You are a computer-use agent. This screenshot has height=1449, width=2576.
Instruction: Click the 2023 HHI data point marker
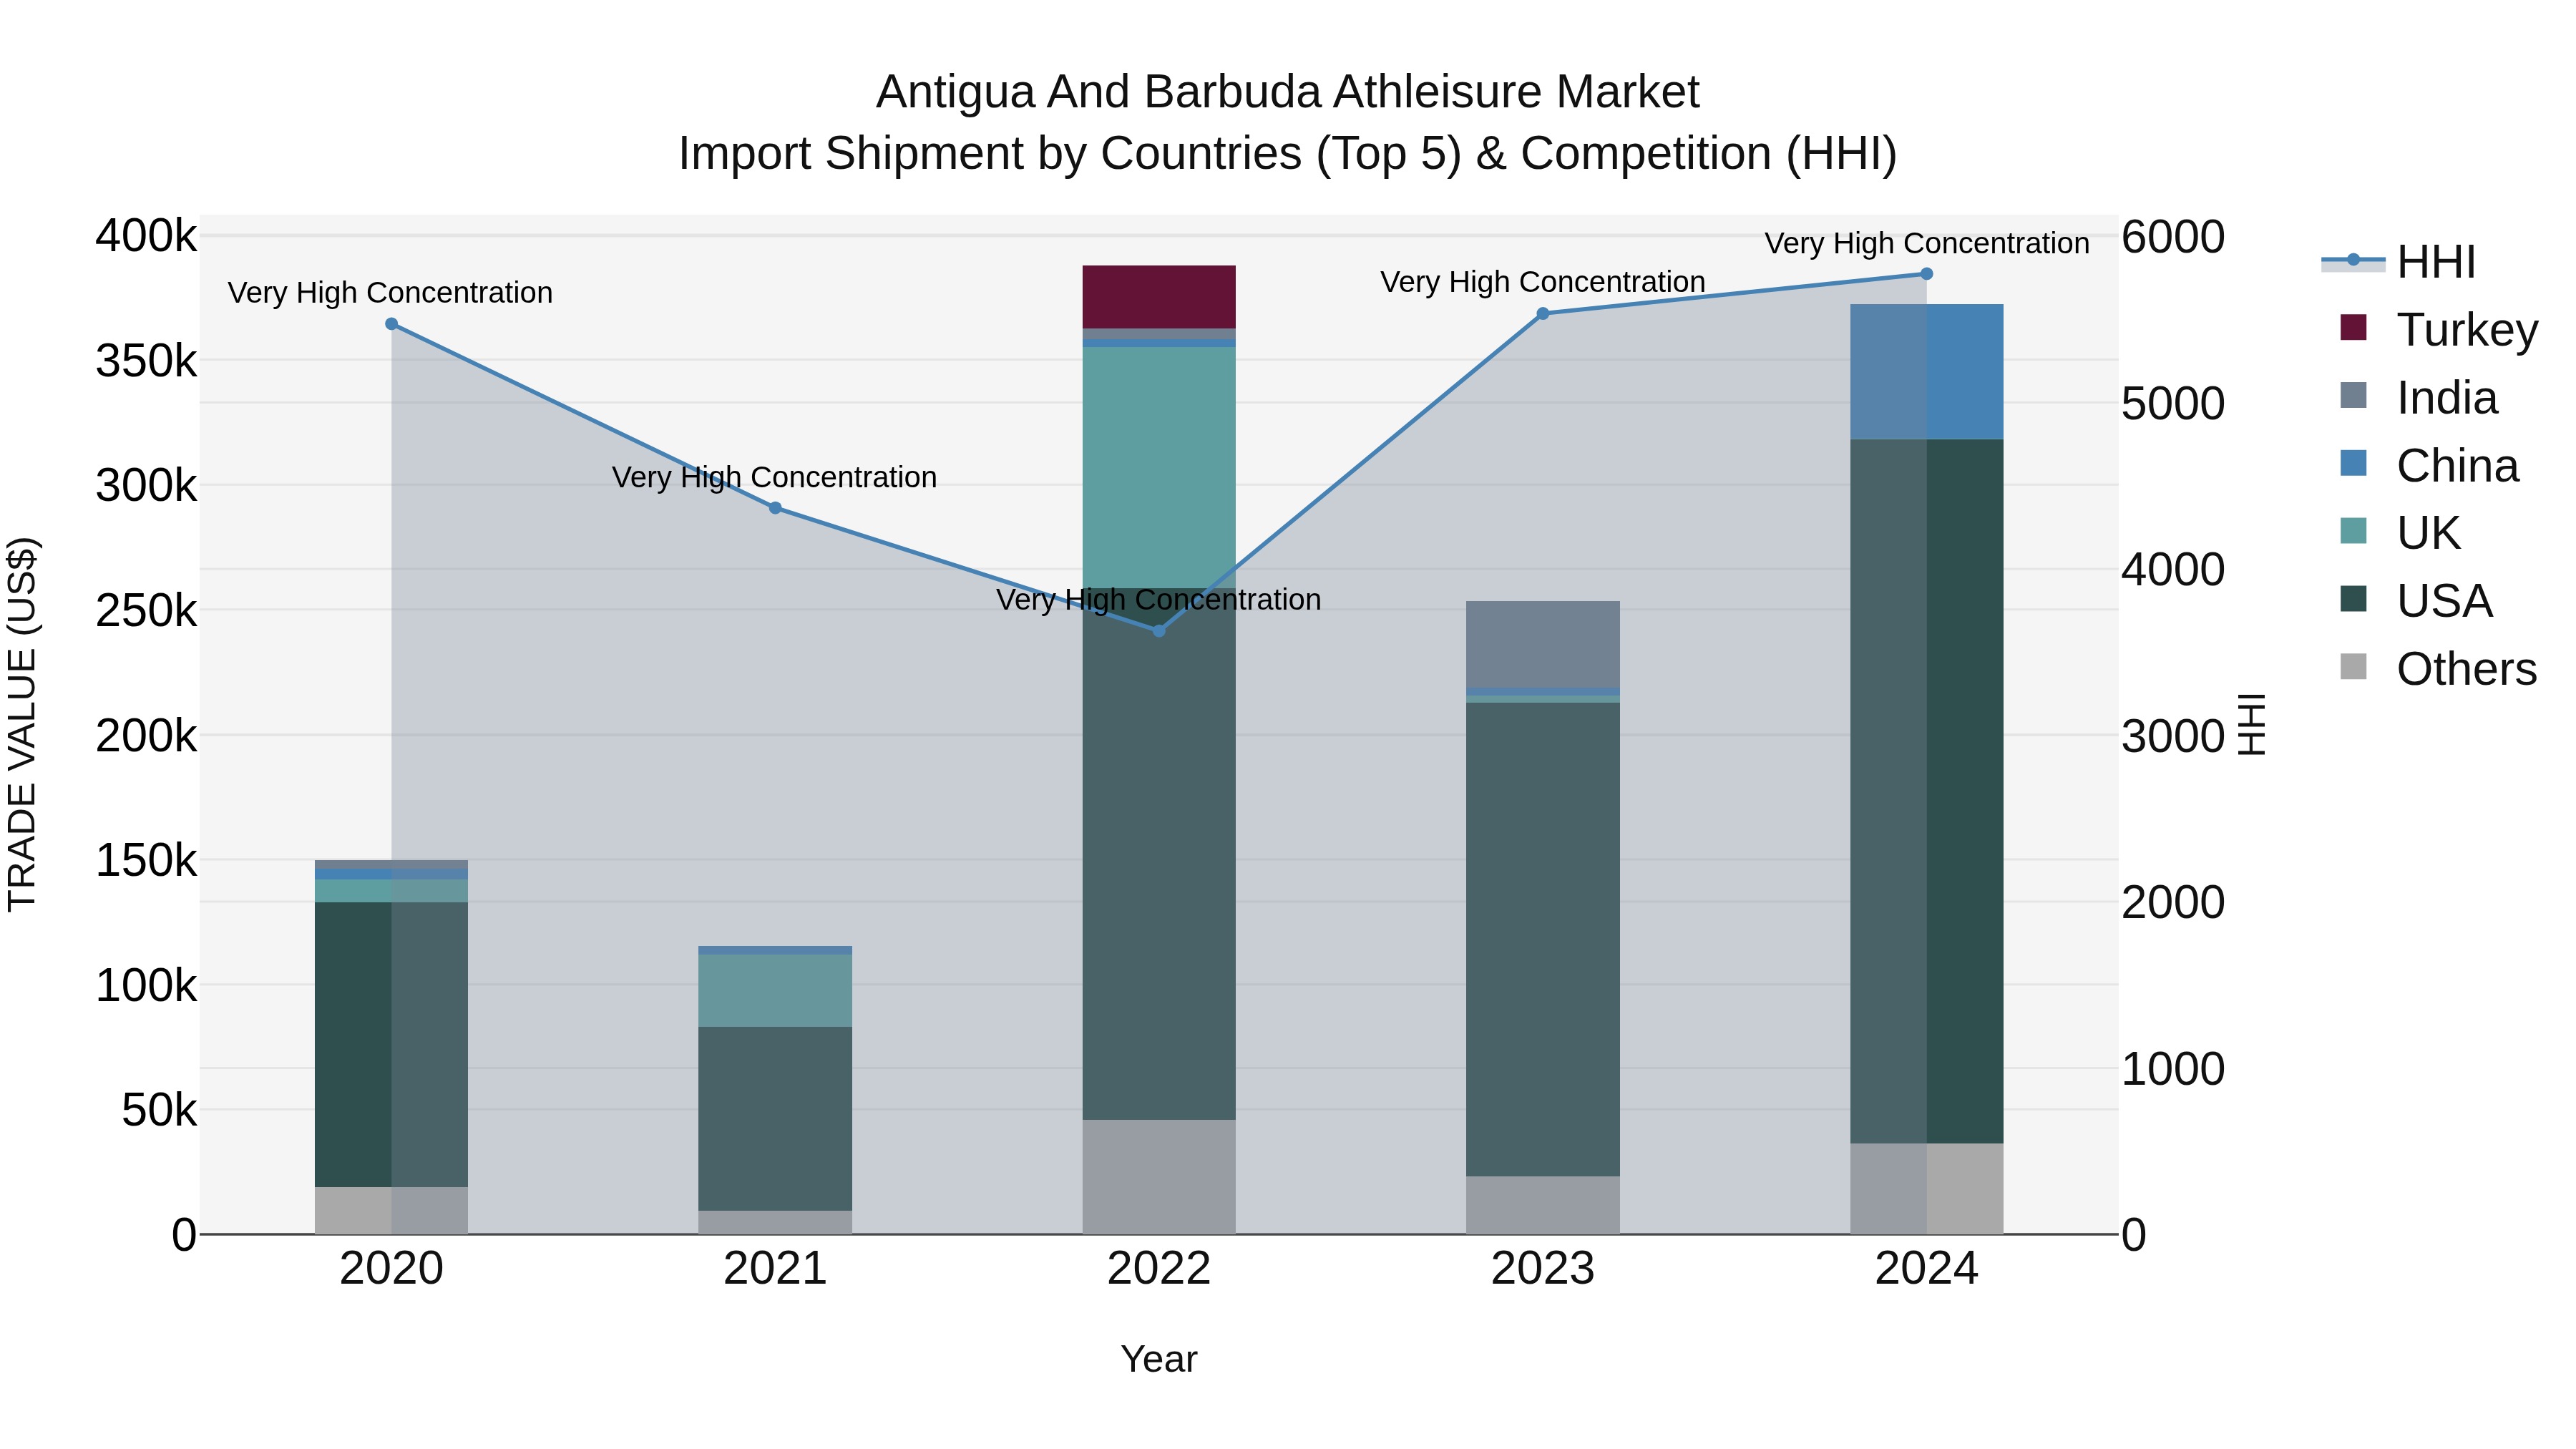tap(1542, 314)
